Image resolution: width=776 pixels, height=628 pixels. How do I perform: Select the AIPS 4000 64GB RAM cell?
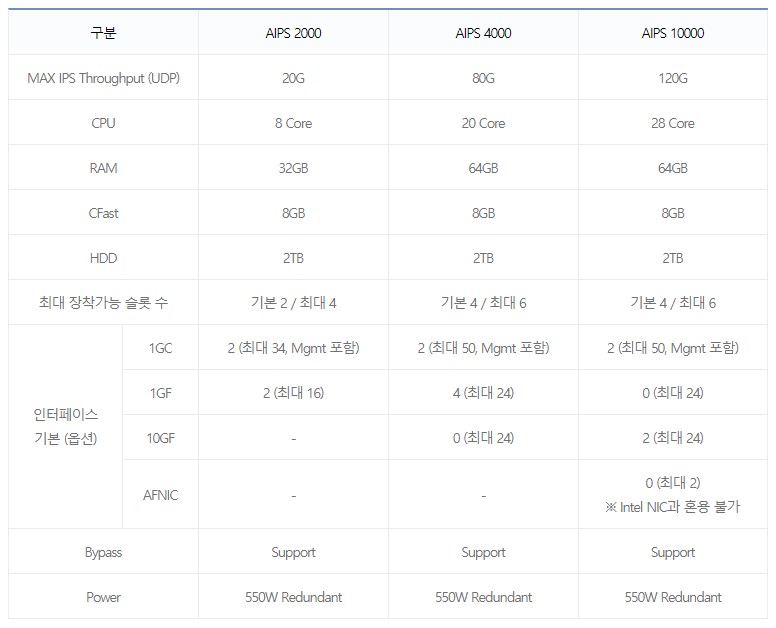point(483,168)
